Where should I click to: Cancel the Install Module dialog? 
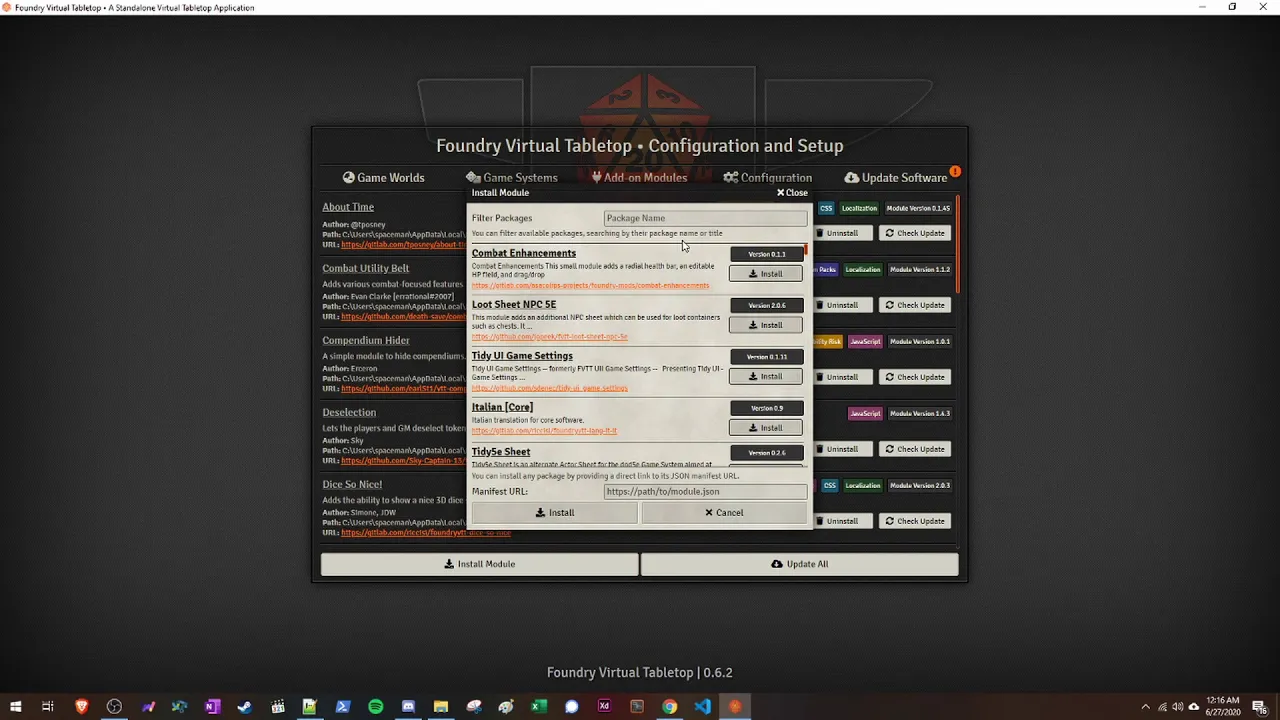point(724,512)
